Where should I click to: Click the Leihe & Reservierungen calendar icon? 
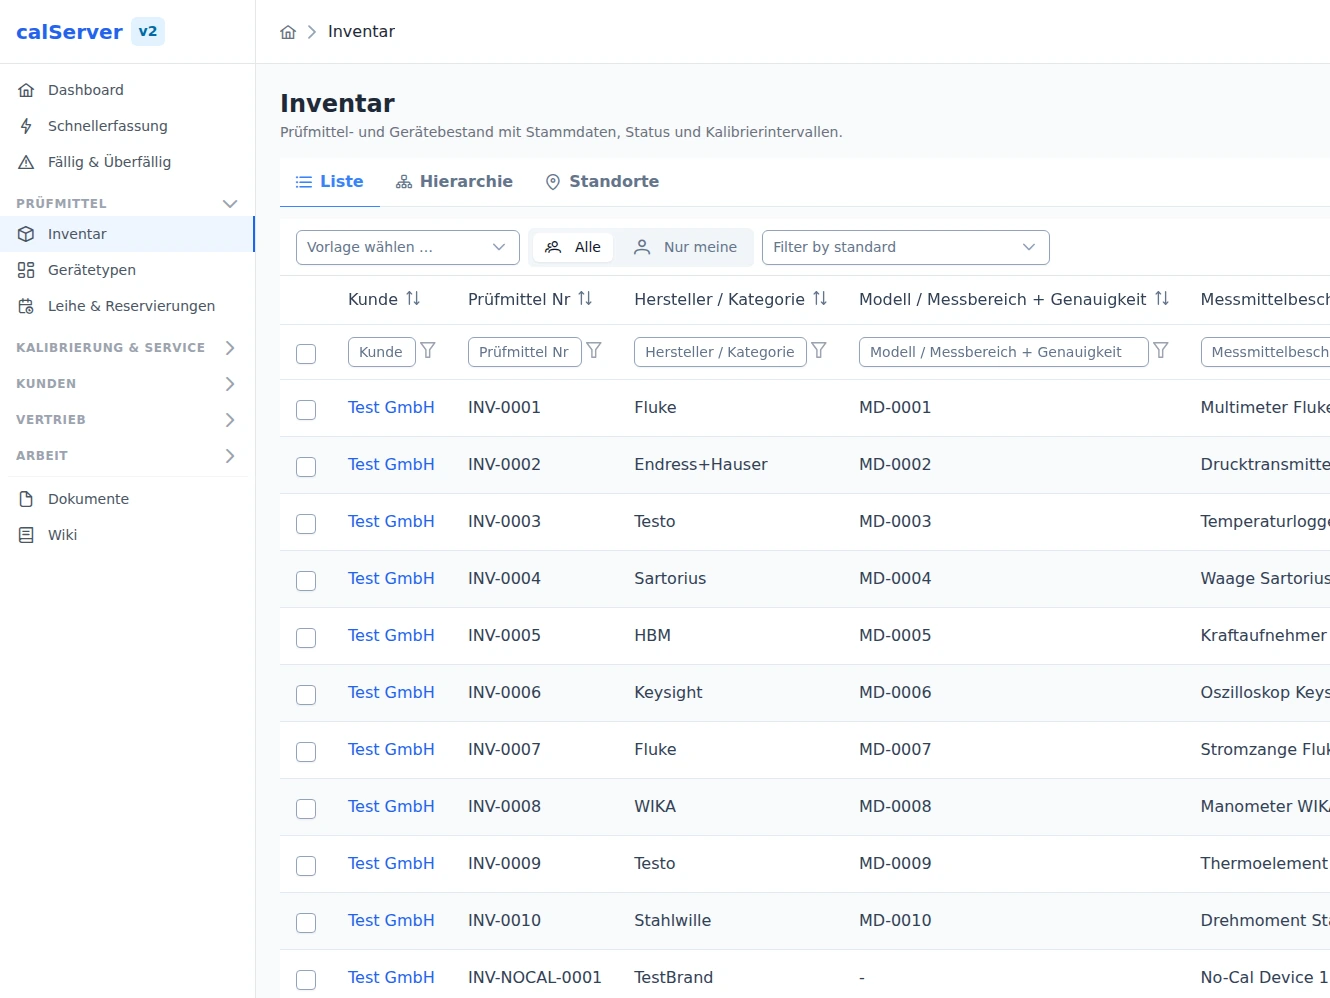click(26, 306)
